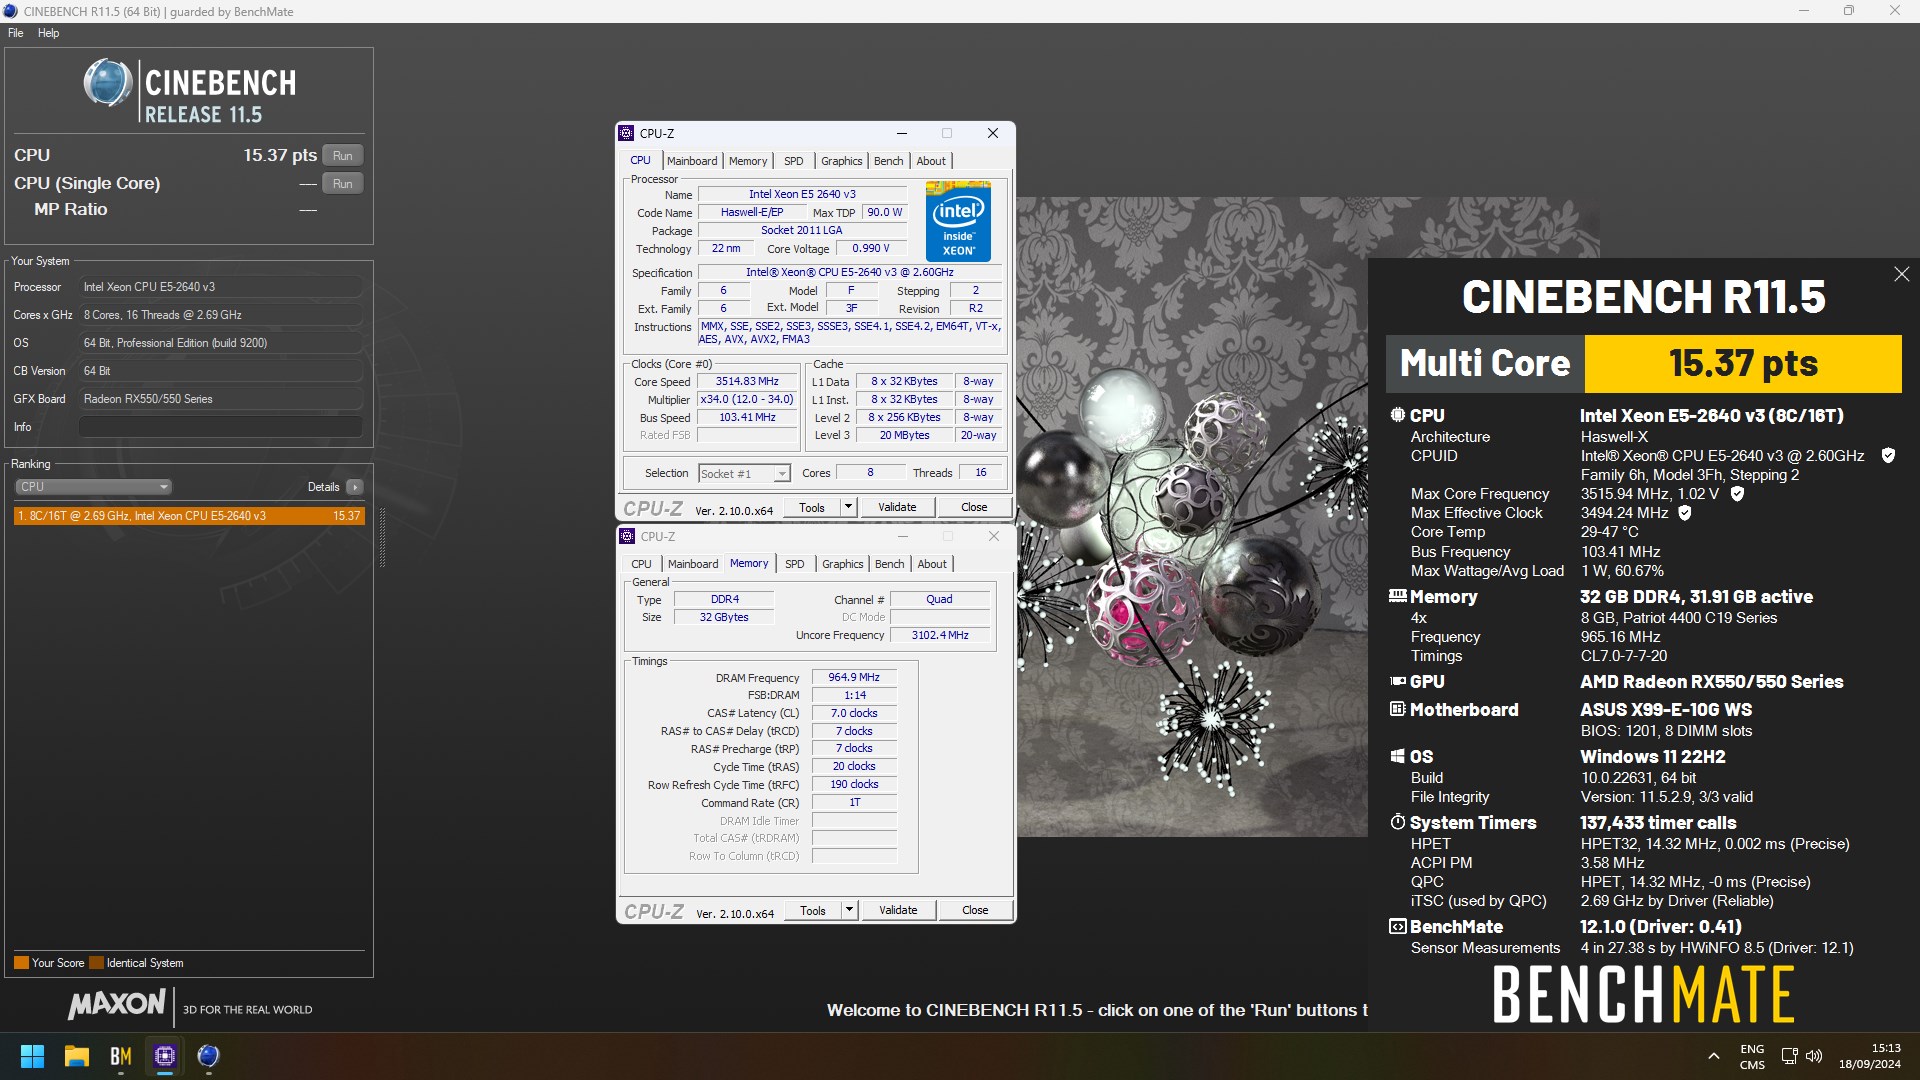Click the BenchMate Motherboard section icon
Viewport: 1920px width, 1080px height.
(x=1397, y=709)
